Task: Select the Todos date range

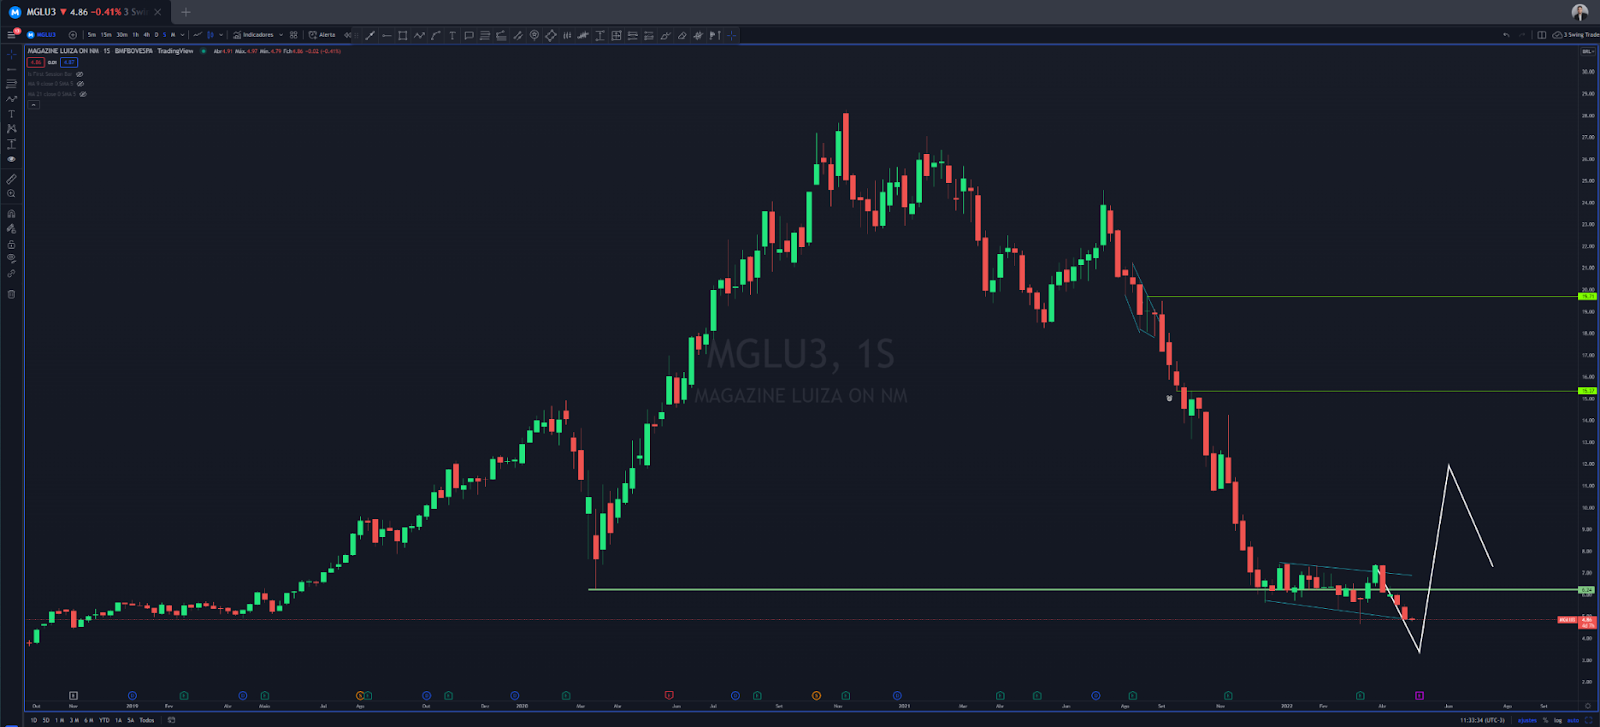Action: tap(147, 720)
